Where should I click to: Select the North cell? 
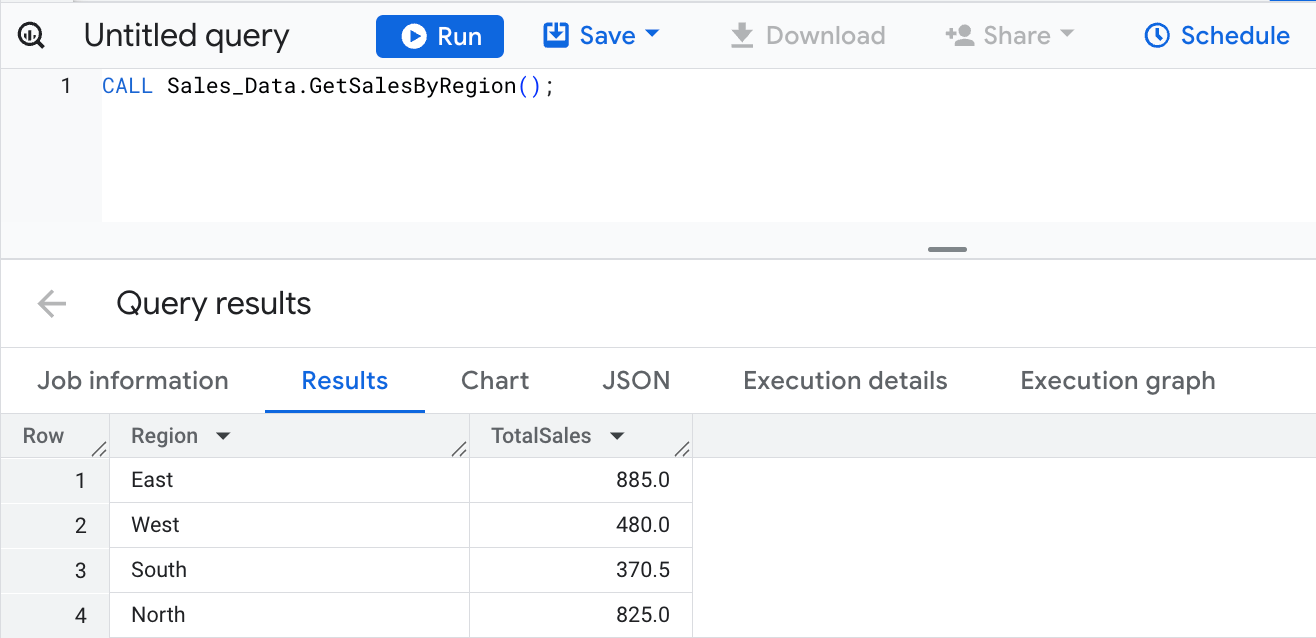pos(289,615)
